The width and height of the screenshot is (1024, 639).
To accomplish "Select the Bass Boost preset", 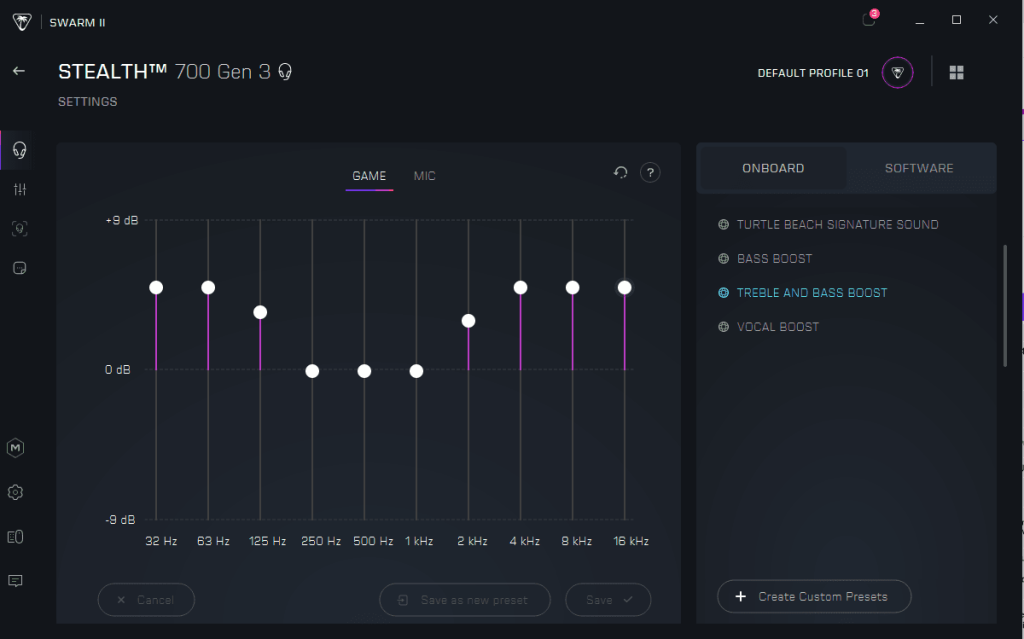I will click(x=774, y=259).
